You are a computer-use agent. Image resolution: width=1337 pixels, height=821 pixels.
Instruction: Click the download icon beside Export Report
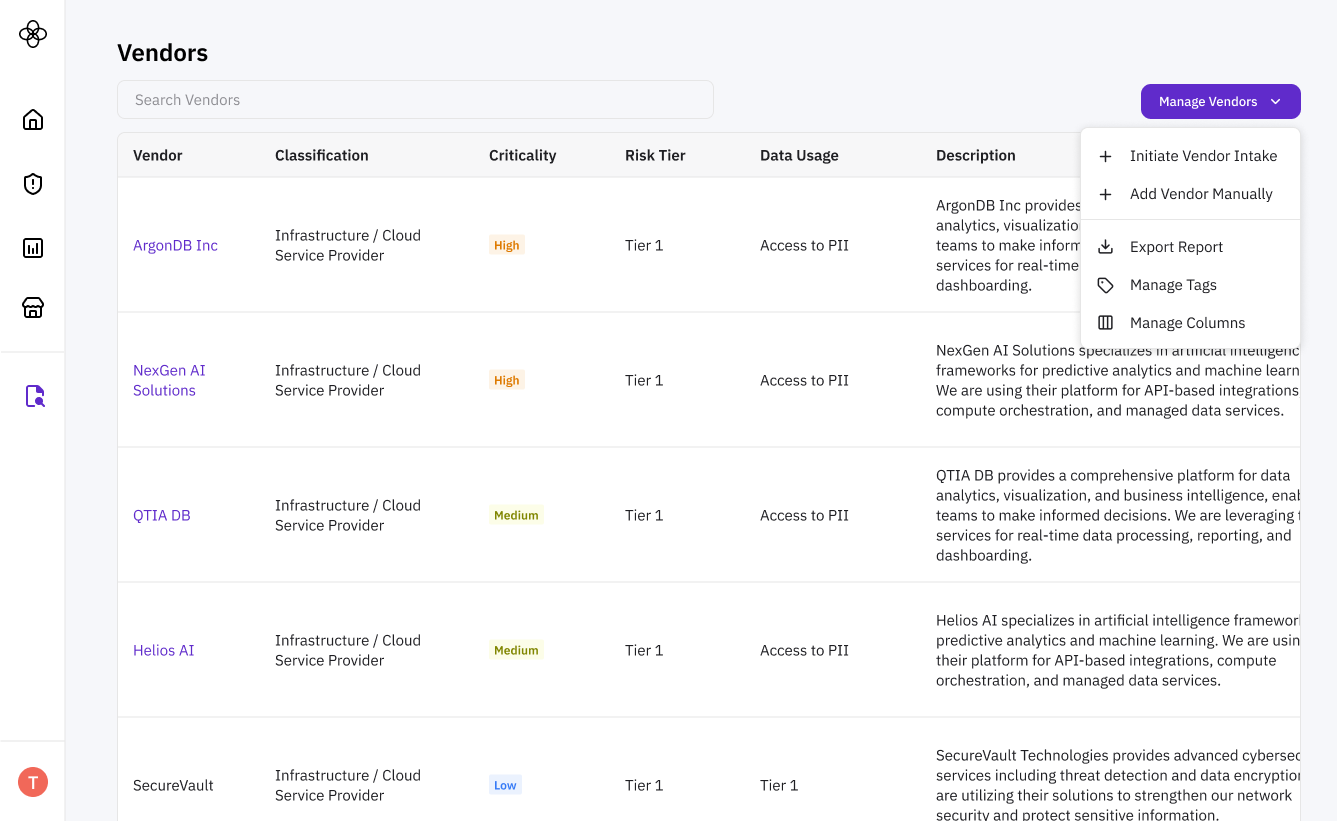pyautogui.click(x=1105, y=247)
